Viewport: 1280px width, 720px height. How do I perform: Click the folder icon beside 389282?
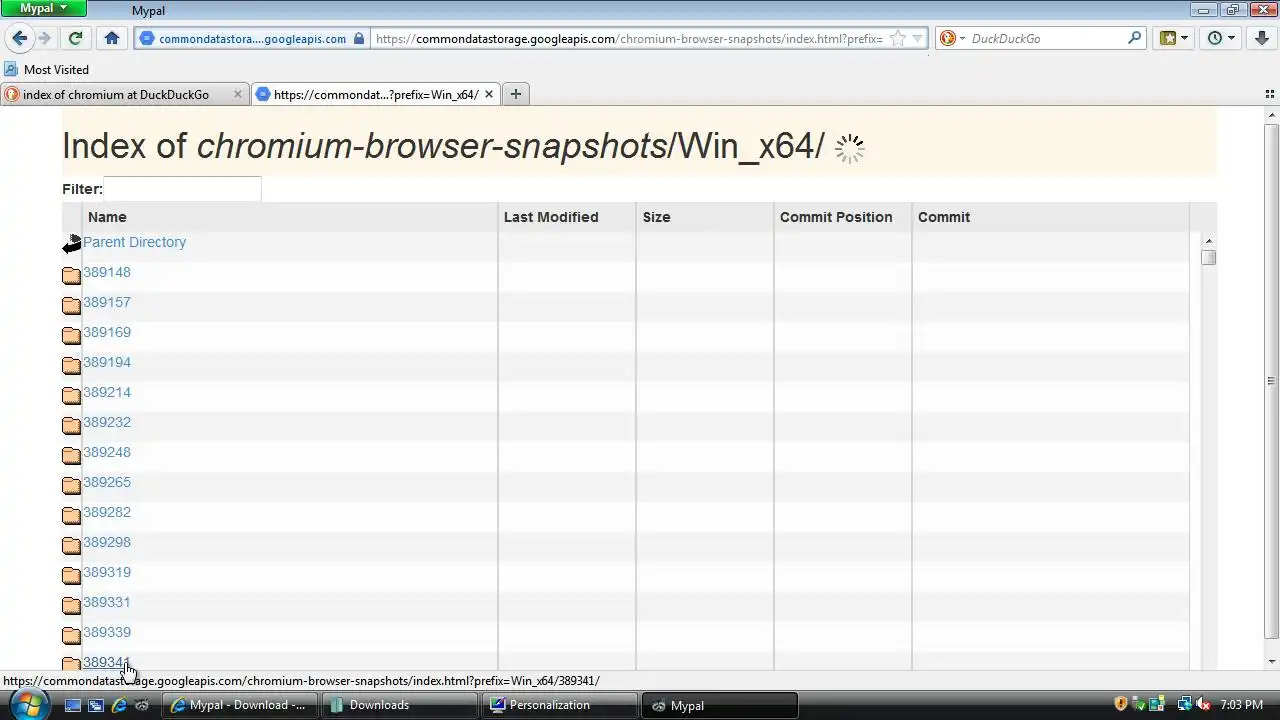72,515
